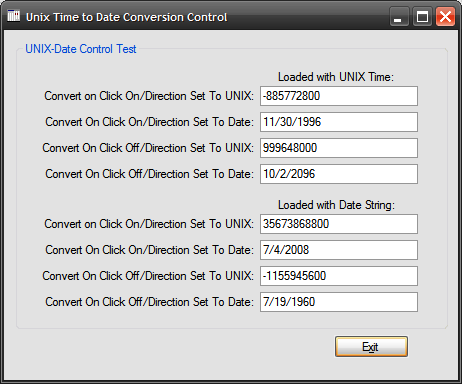Click the label beside the 11/30/1996 field
This screenshot has height=384, width=462.
click(149, 122)
